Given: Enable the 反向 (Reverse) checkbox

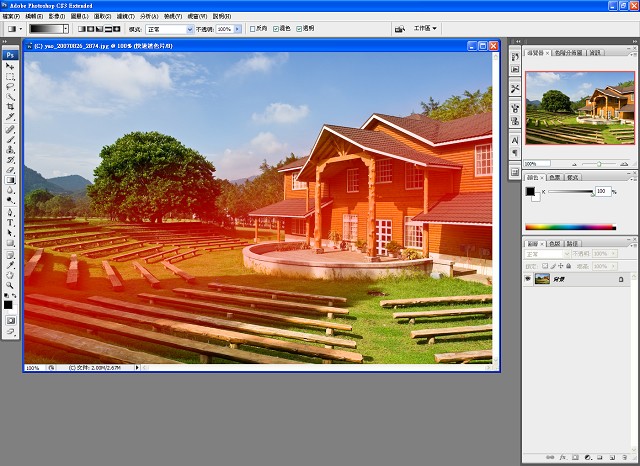Looking at the screenshot, I should pyautogui.click(x=253, y=30).
